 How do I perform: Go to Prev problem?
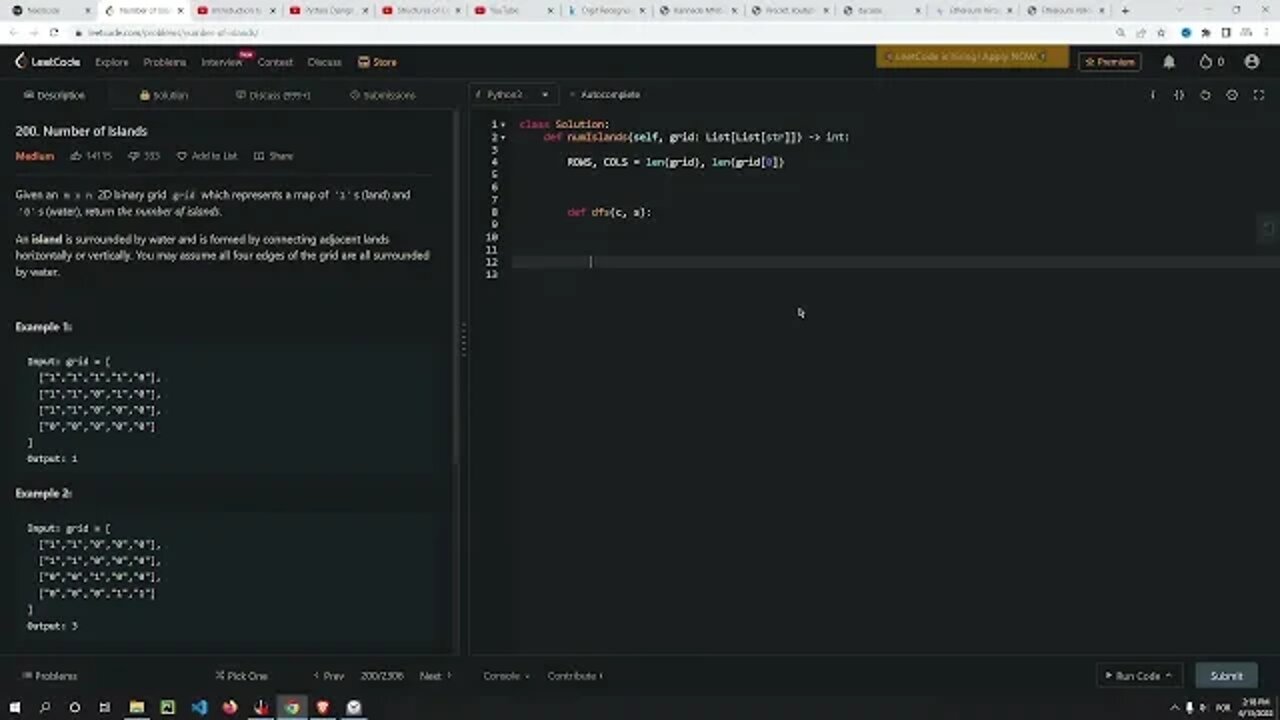(x=329, y=676)
